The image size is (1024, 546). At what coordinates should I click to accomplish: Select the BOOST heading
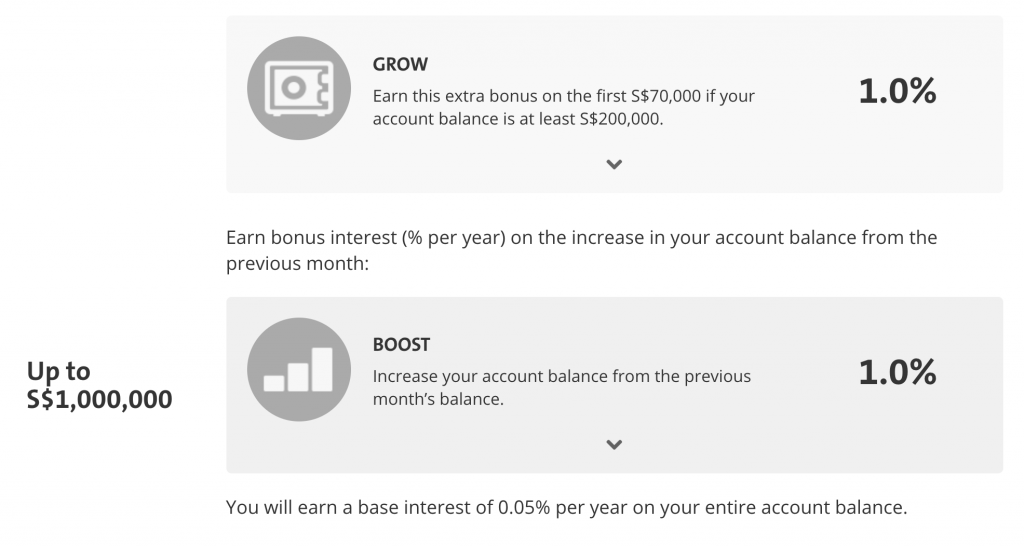(x=401, y=345)
